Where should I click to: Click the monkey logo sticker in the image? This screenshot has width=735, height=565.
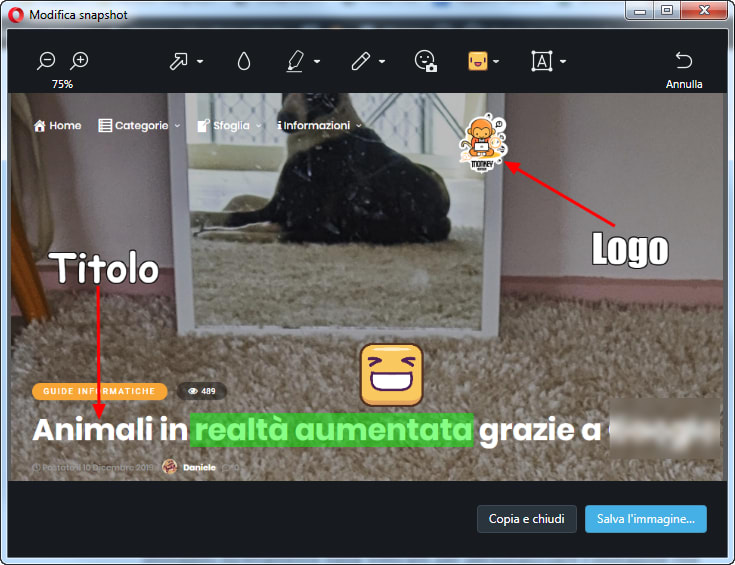[483, 143]
